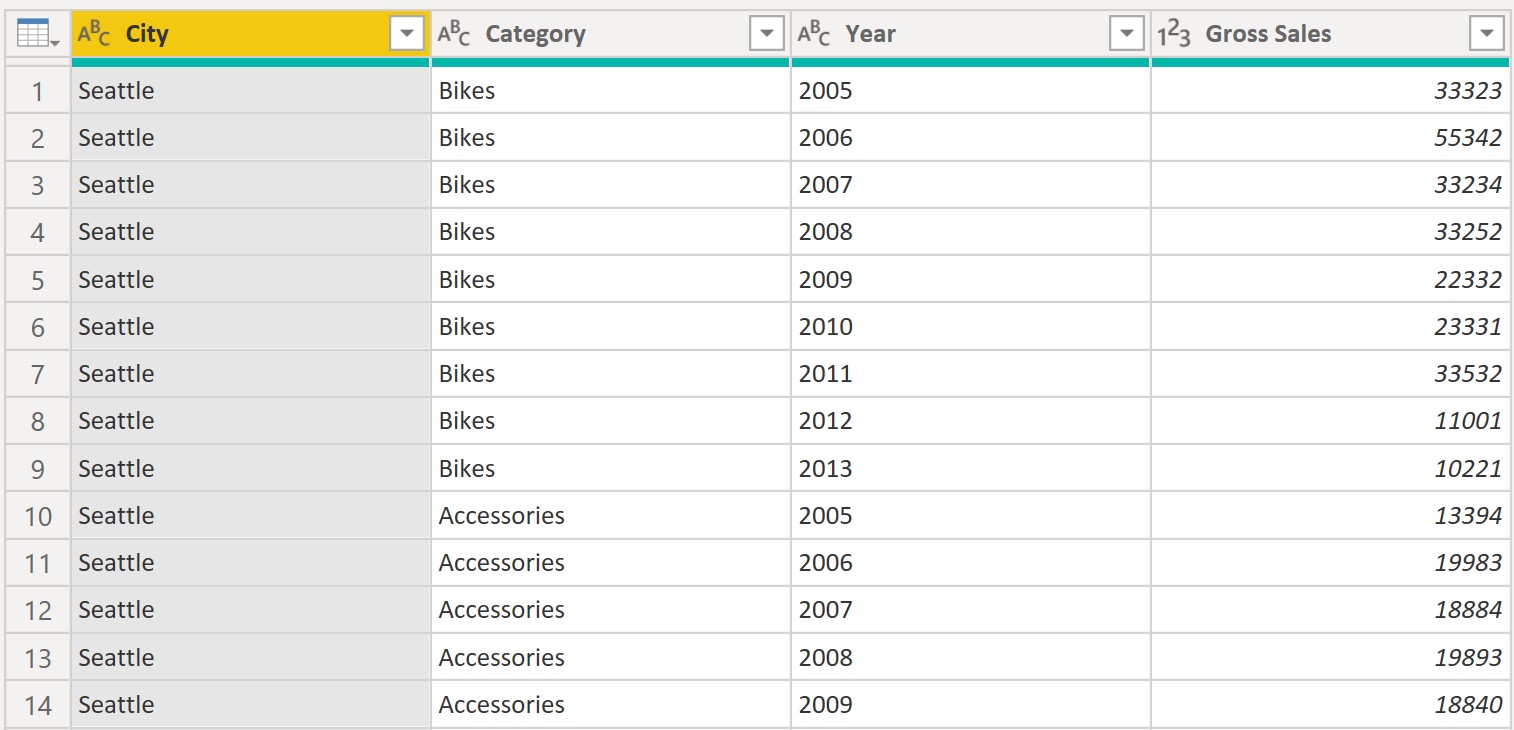Click the ABC data type icon on Year column
1514x730 pixels.
point(812,33)
